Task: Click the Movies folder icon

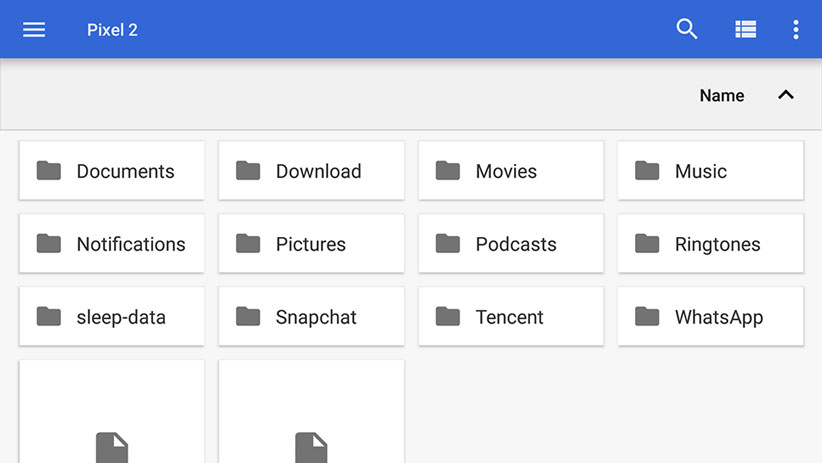Action: pyautogui.click(x=448, y=171)
